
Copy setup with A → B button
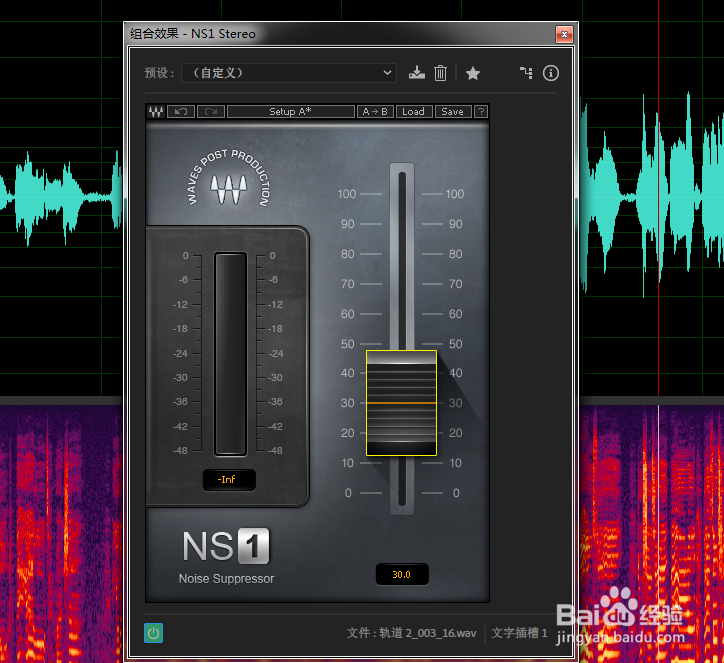click(x=375, y=112)
